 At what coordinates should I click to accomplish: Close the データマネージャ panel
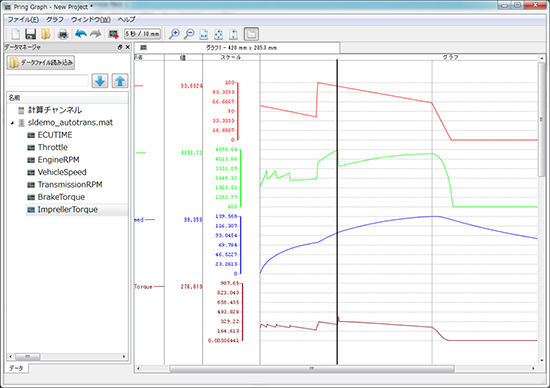(x=128, y=47)
